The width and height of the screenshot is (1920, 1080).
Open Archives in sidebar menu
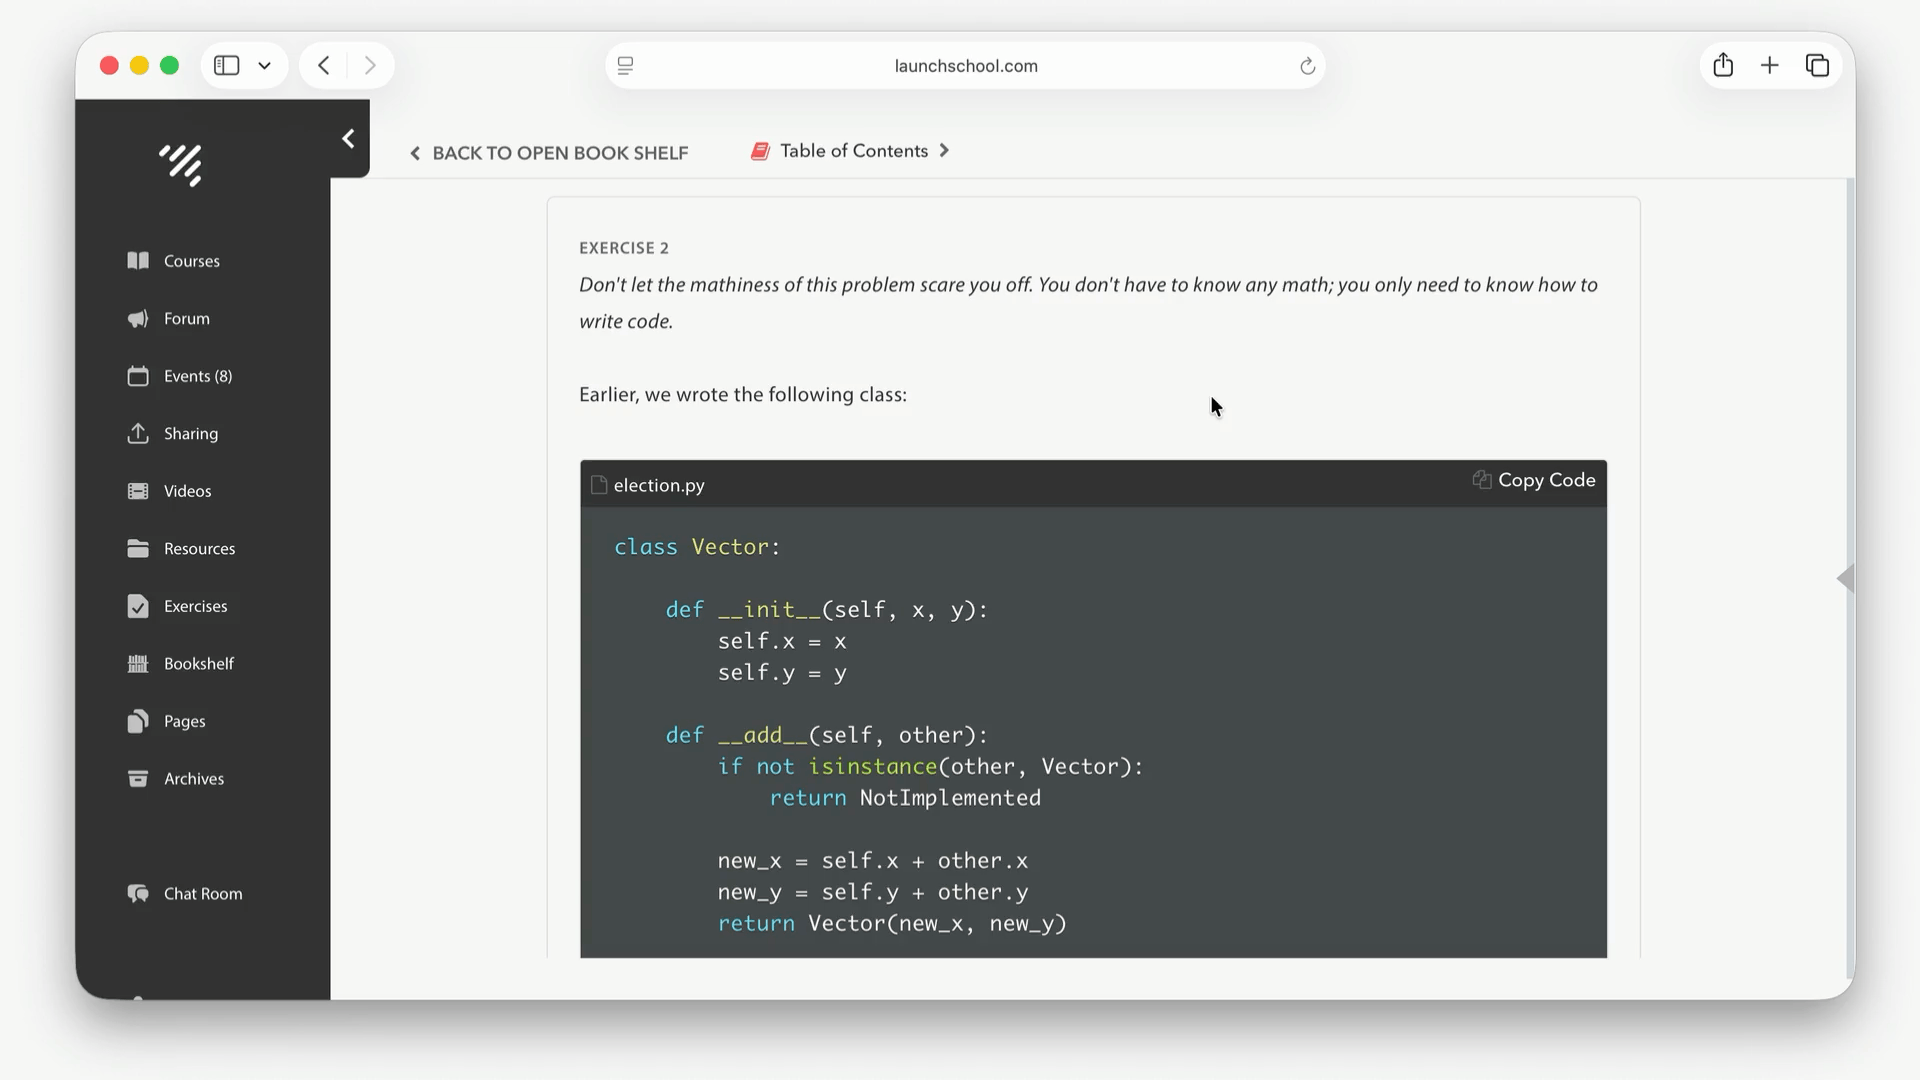click(x=193, y=779)
